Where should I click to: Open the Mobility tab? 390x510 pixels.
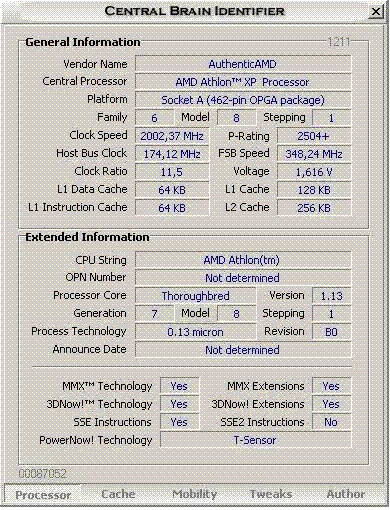click(x=195, y=494)
